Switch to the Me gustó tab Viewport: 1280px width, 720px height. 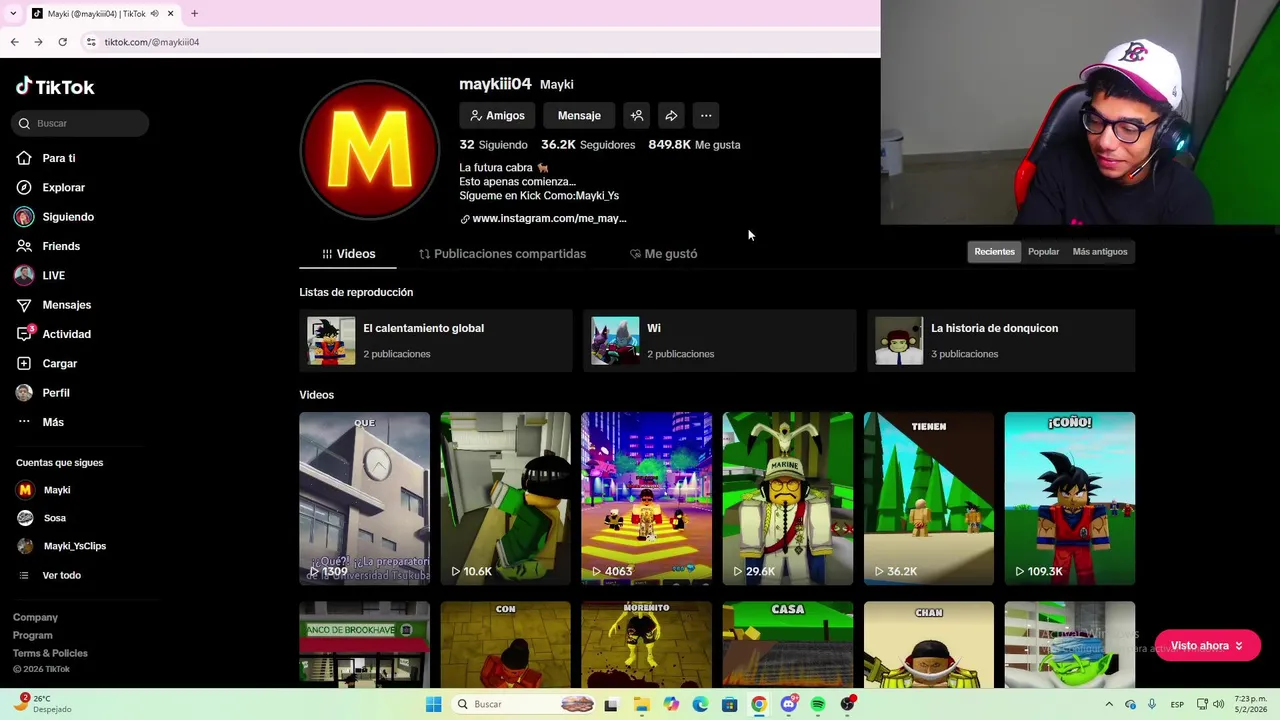tap(663, 254)
